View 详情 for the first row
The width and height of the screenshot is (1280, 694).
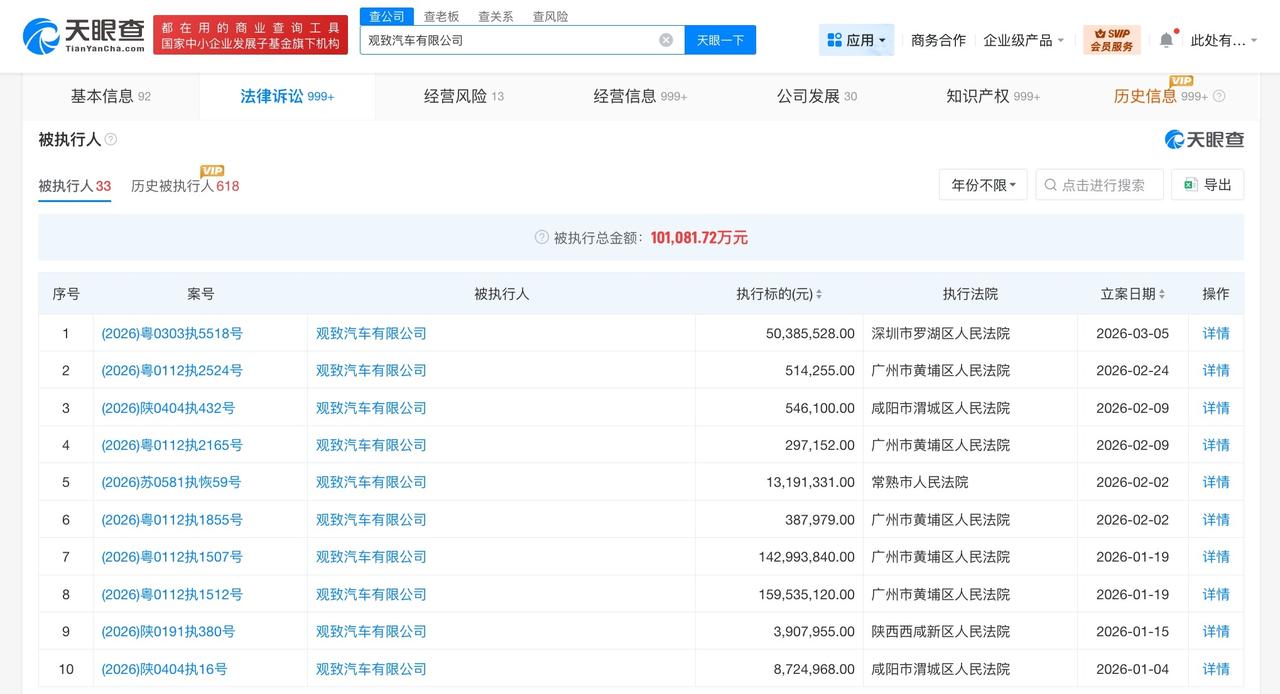pyautogui.click(x=1216, y=333)
